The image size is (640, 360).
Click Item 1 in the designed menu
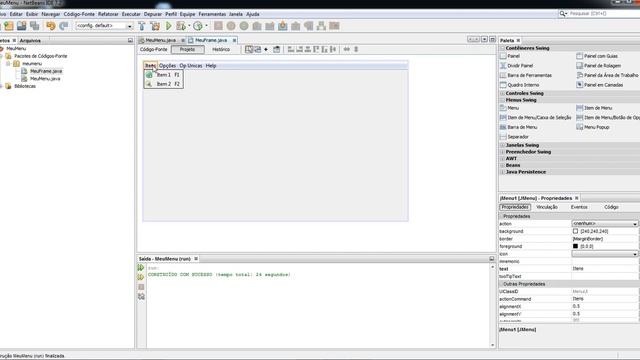[163, 75]
